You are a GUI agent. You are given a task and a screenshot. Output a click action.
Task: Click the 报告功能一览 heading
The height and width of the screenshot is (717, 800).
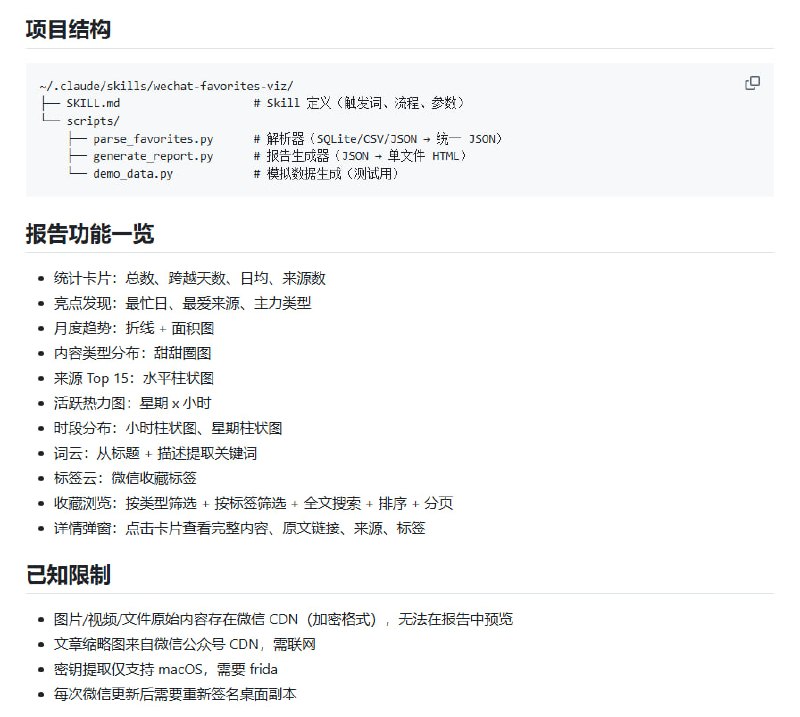coord(87,233)
